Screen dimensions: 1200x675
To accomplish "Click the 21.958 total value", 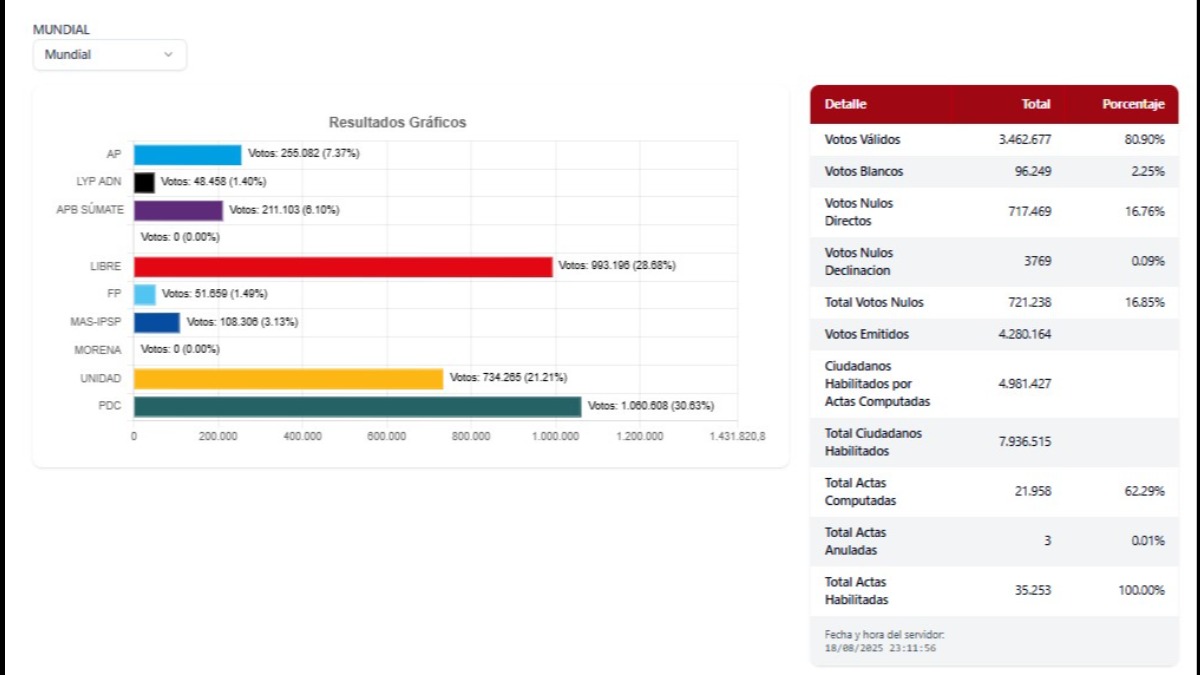I will [x=1033, y=491].
